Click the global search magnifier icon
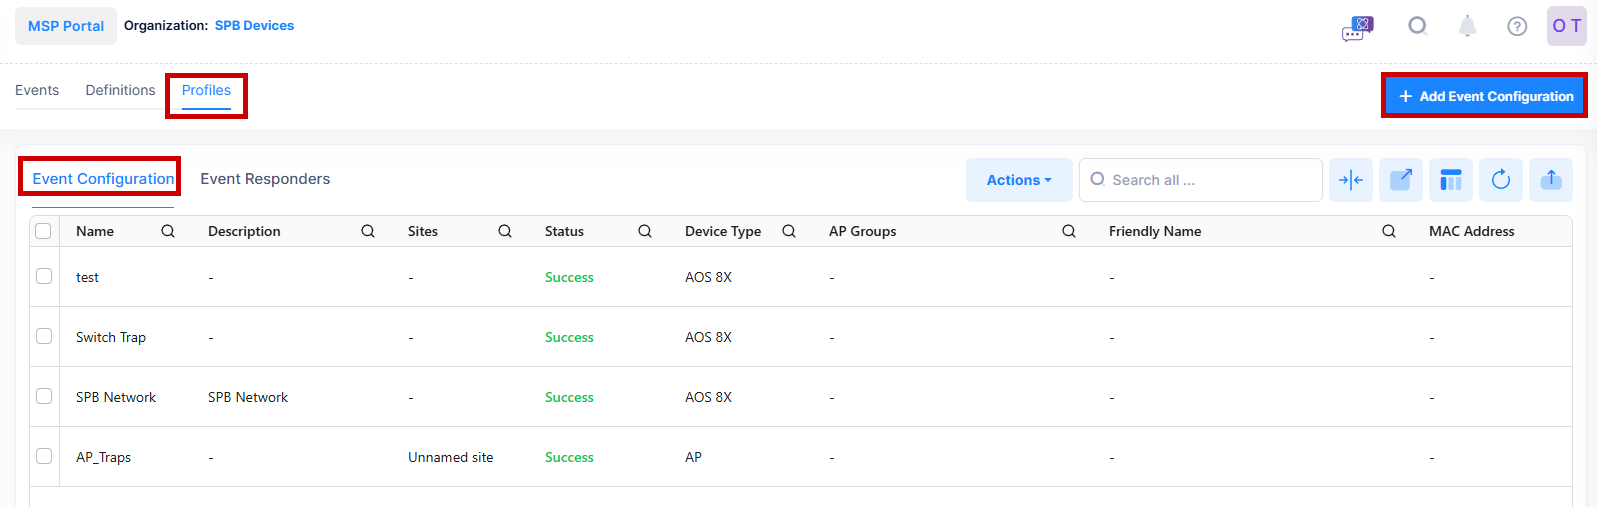The image size is (1597, 507). point(1417,26)
